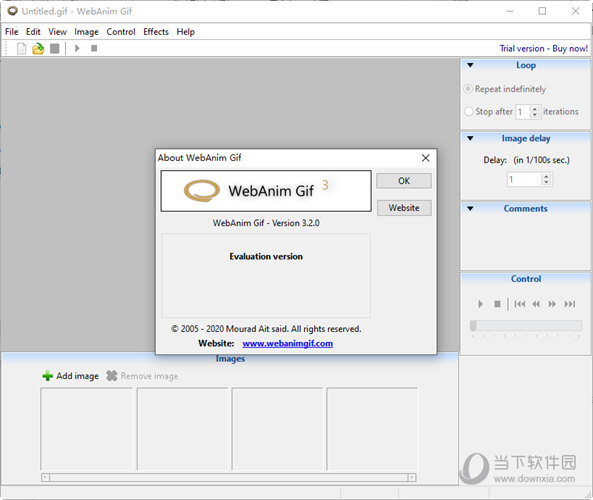Click the images scrollbar left arrow
The height and width of the screenshot is (500, 593).
(x=45, y=478)
